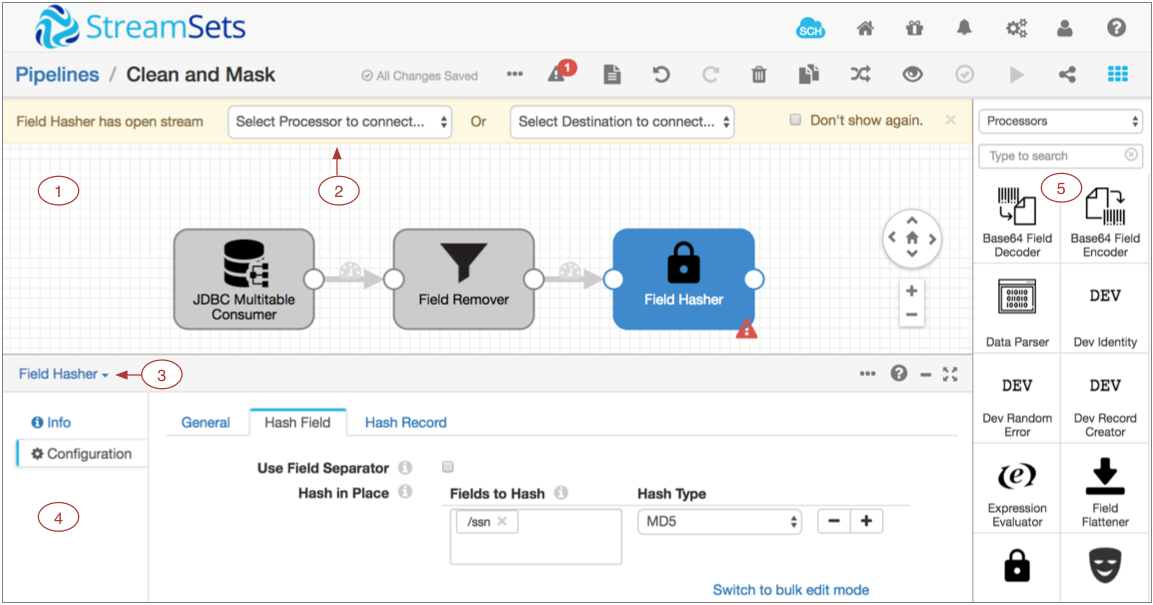This screenshot has width=1153, height=605.
Task: Preview pipeline using the eye icon
Action: click(911, 75)
